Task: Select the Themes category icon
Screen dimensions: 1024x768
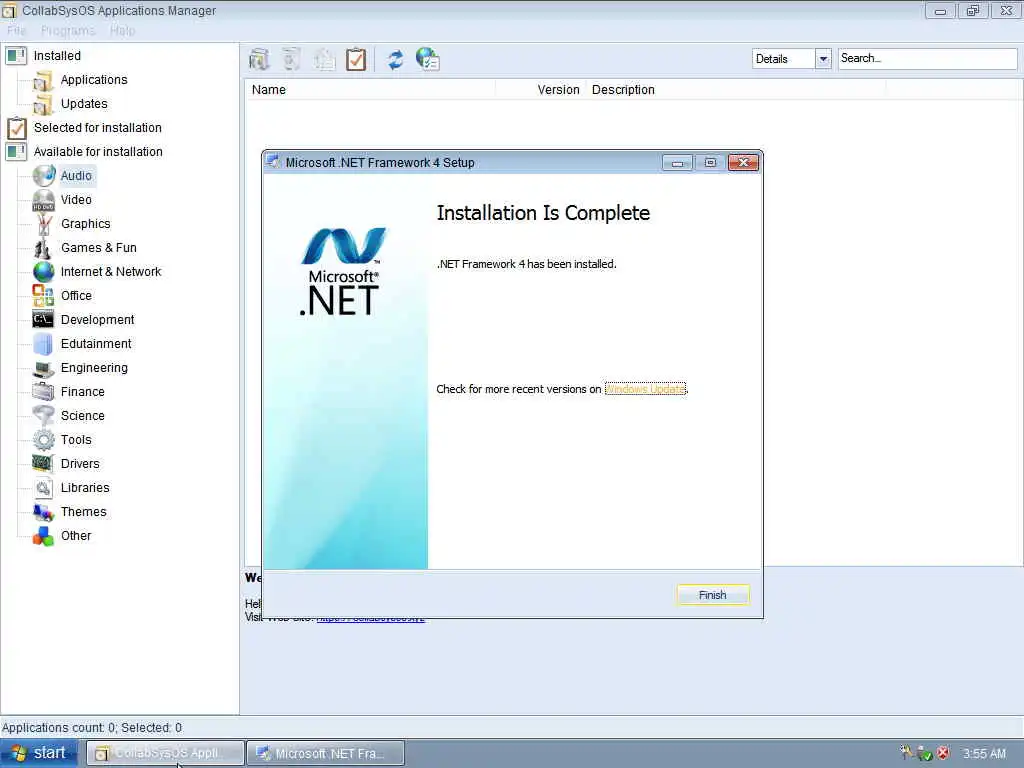Action: tap(44, 512)
